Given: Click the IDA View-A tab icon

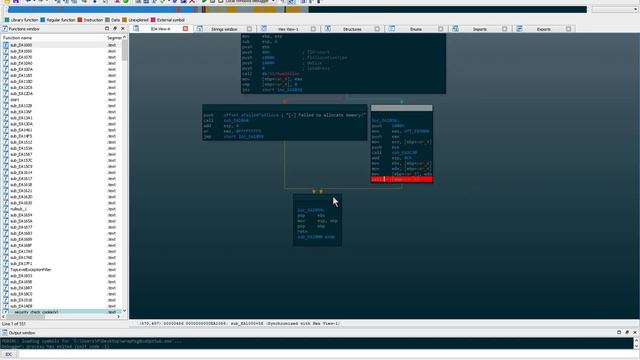Looking at the screenshot, I should [136, 29].
